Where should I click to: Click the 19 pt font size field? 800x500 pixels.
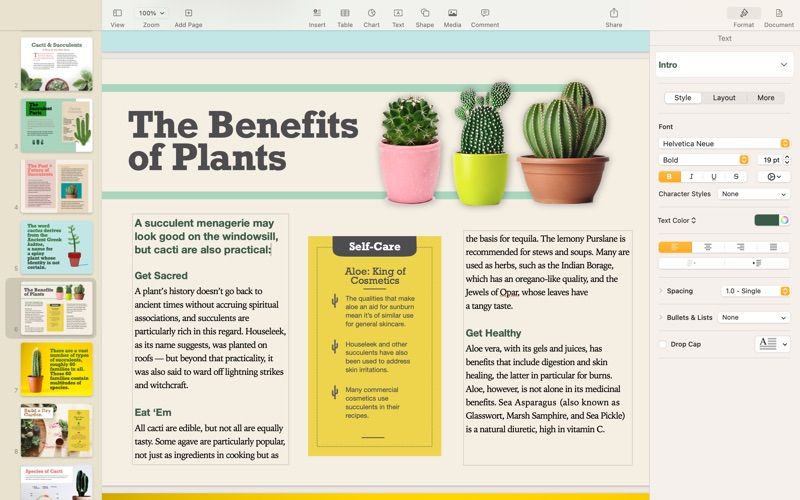(x=770, y=160)
